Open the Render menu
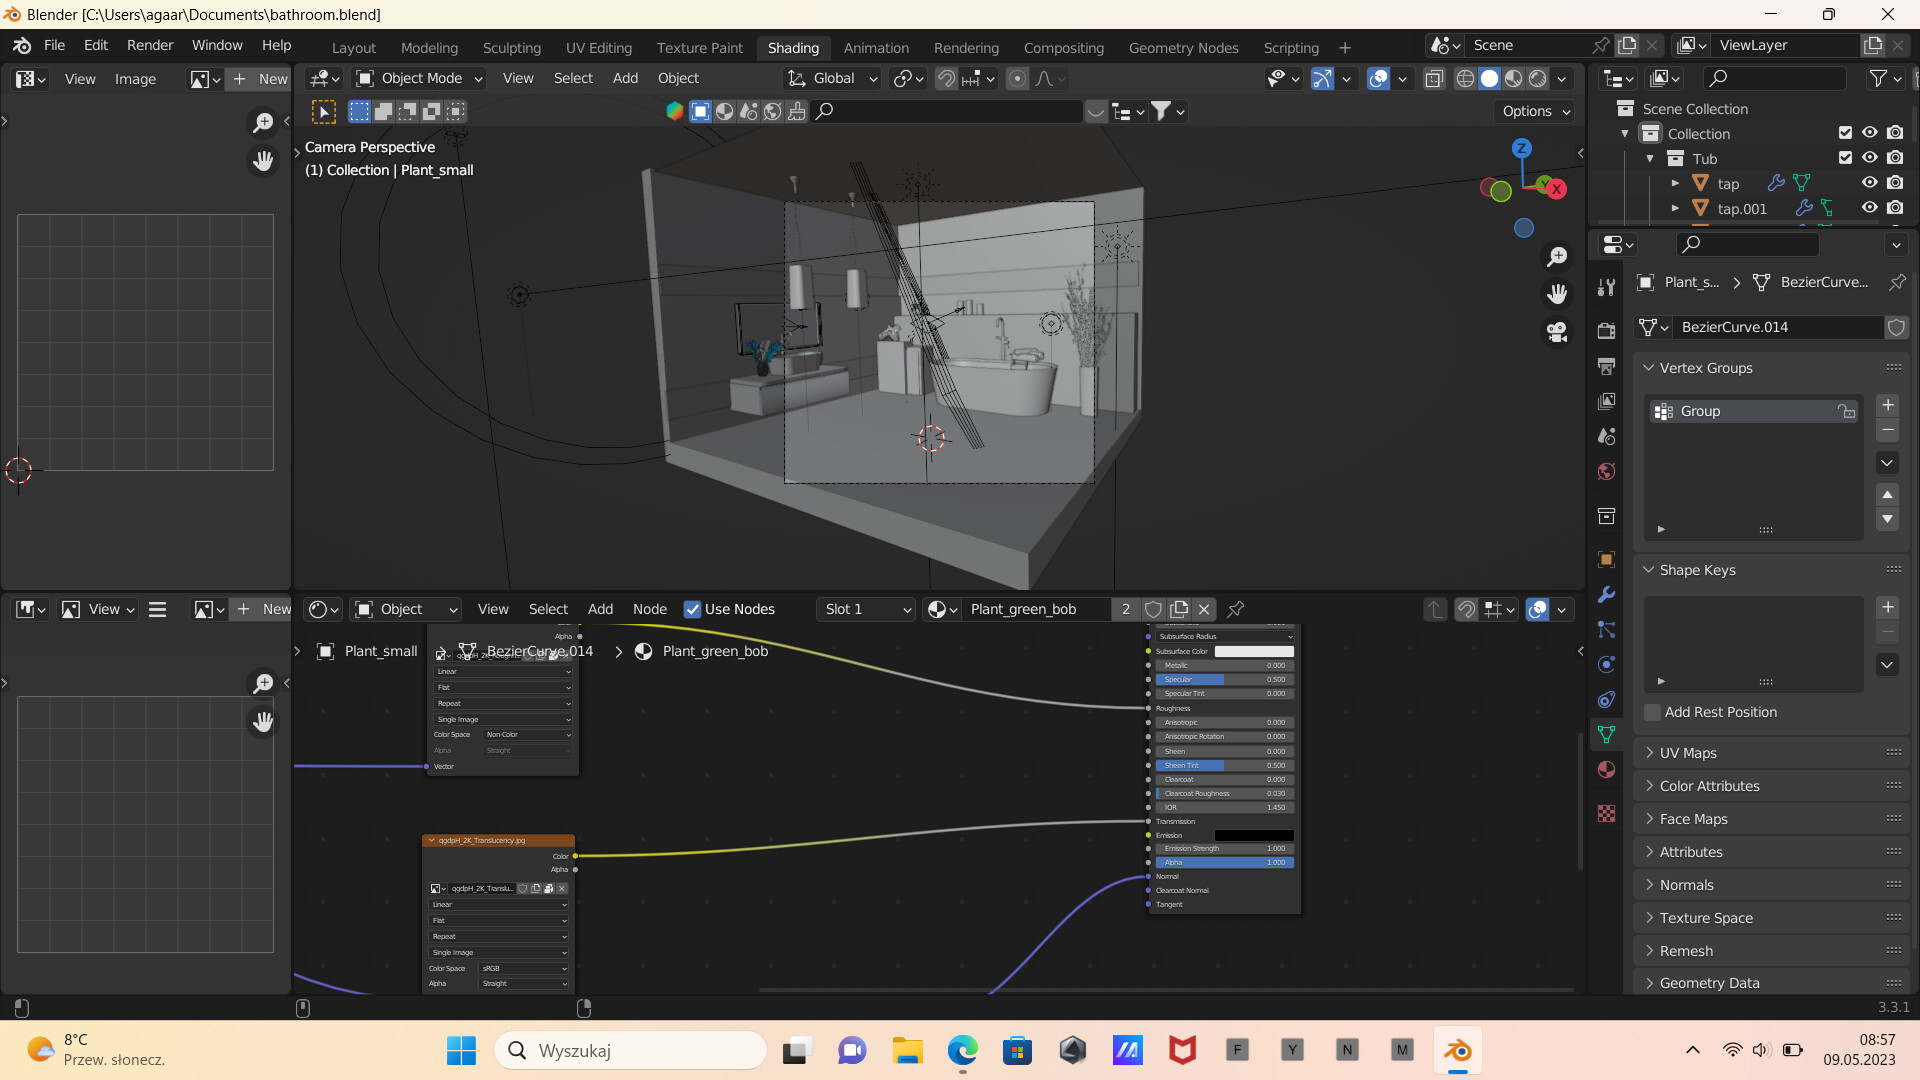The width and height of the screenshot is (1920, 1080). click(x=150, y=45)
